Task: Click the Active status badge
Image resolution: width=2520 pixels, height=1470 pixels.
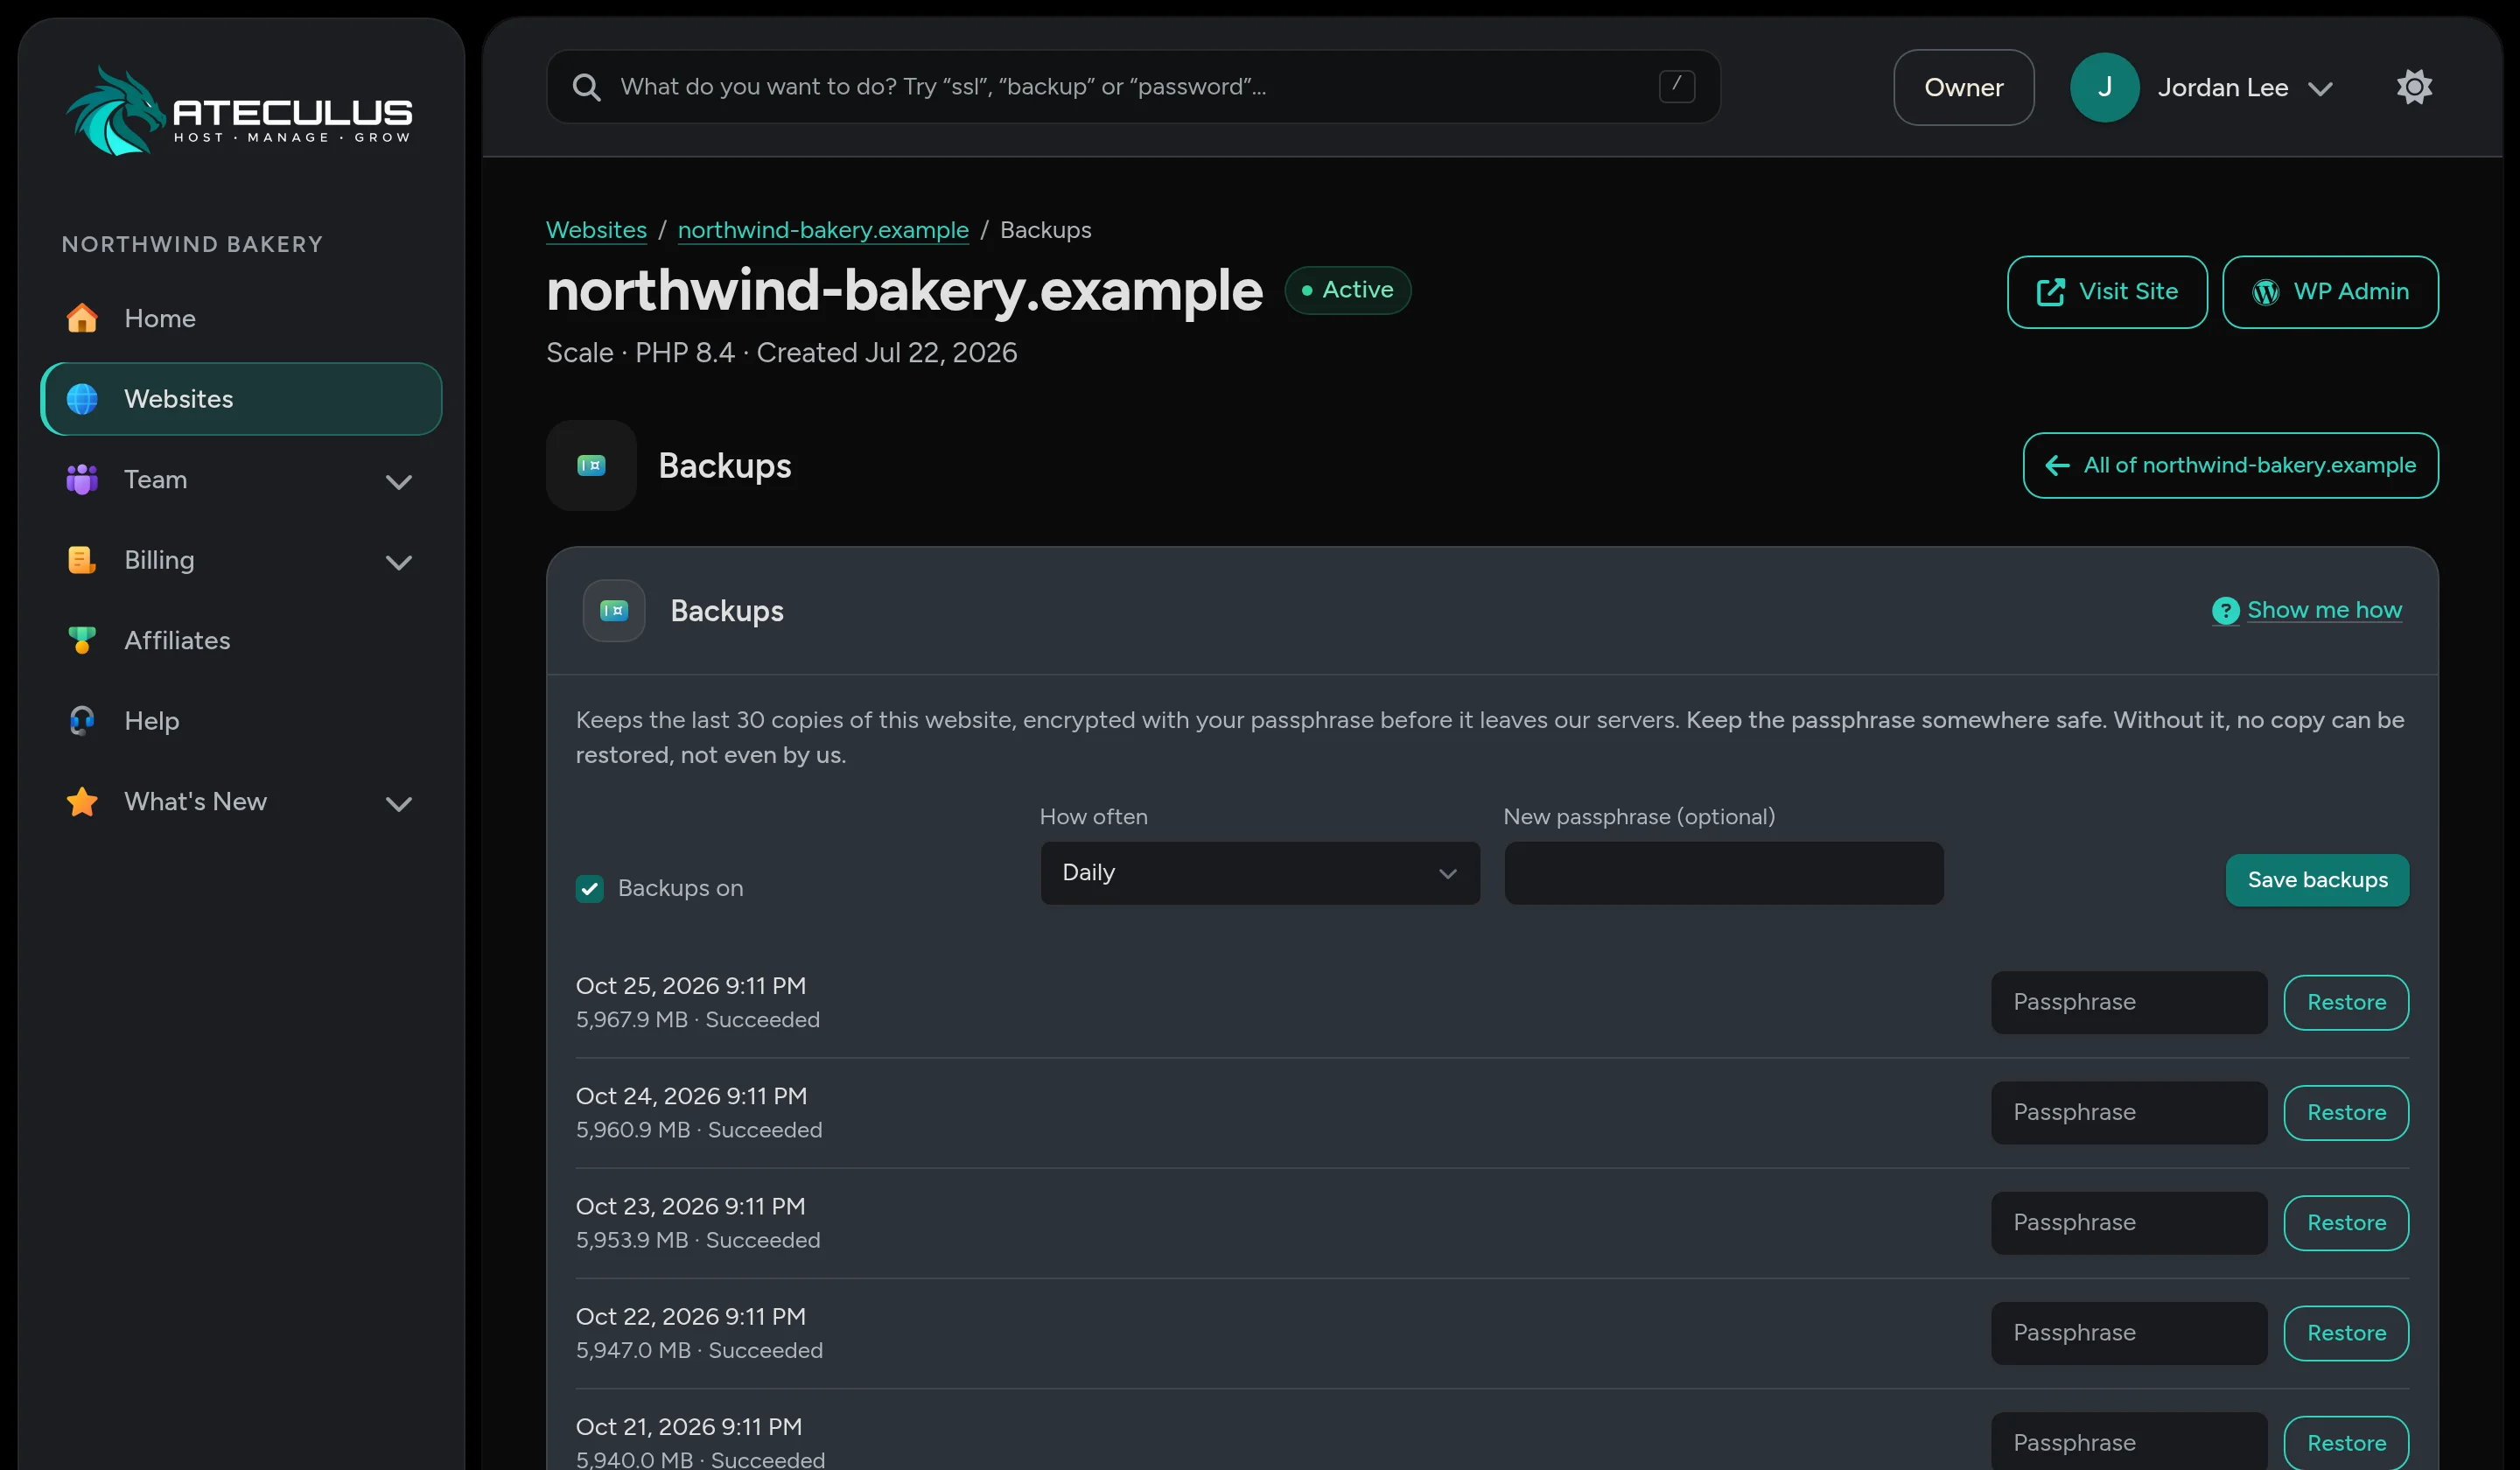Action: [1347, 290]
